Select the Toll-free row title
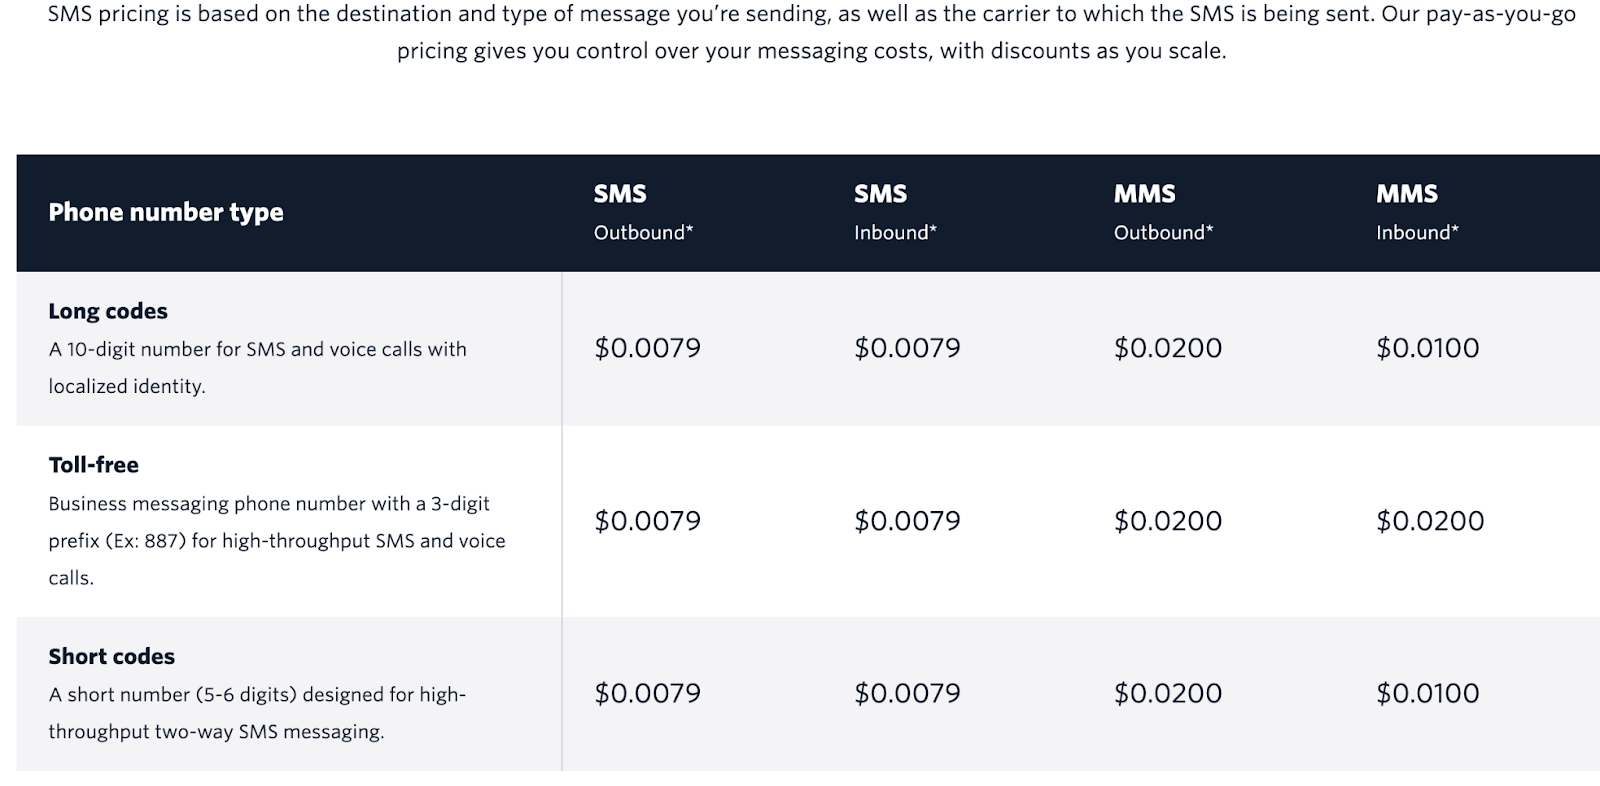 point(94,465)
